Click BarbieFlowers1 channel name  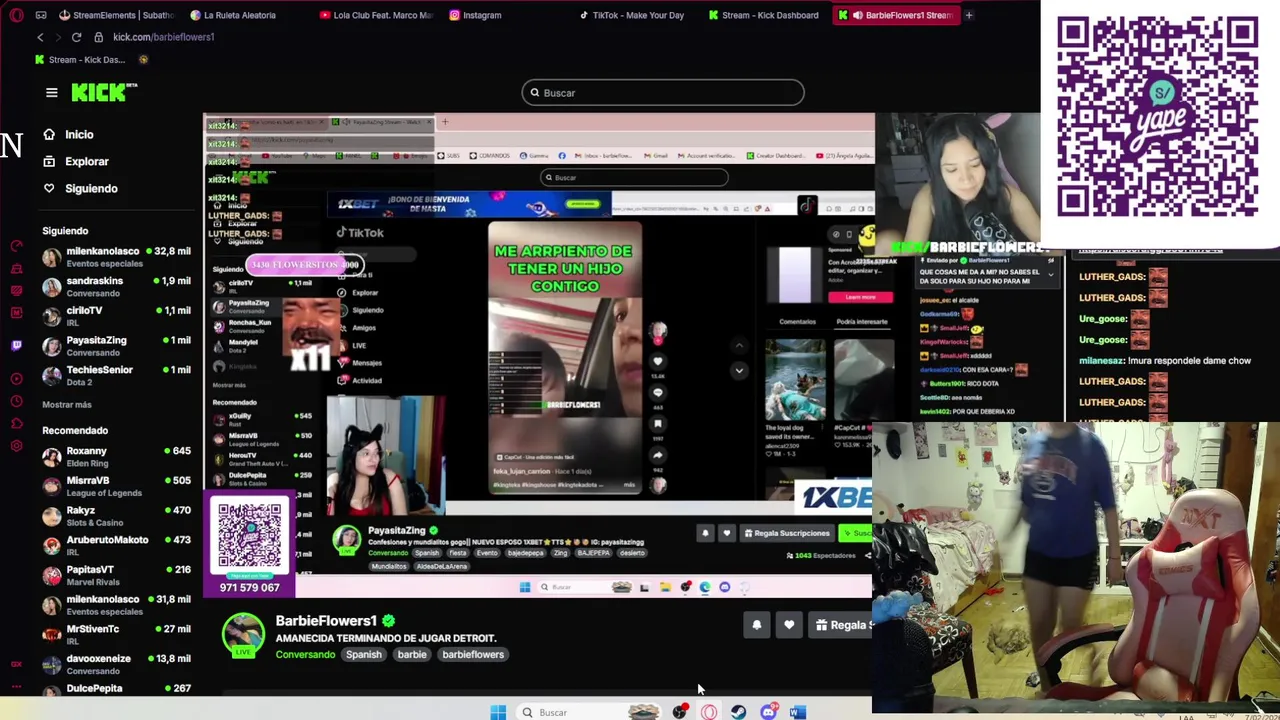tap(326, 621)
